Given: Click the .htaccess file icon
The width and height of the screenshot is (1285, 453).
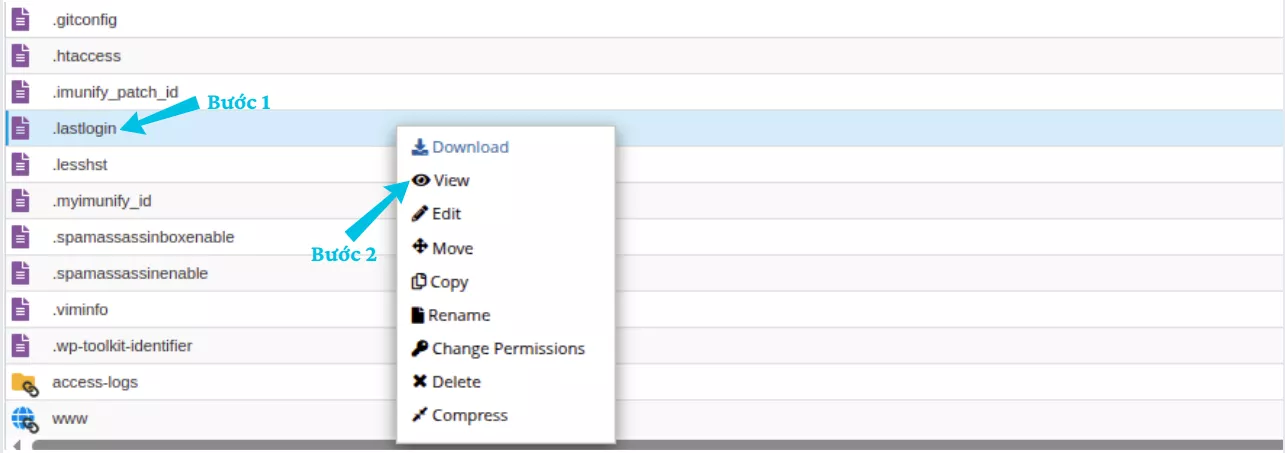Looking at the screenshot, I should tap(21, 56).
